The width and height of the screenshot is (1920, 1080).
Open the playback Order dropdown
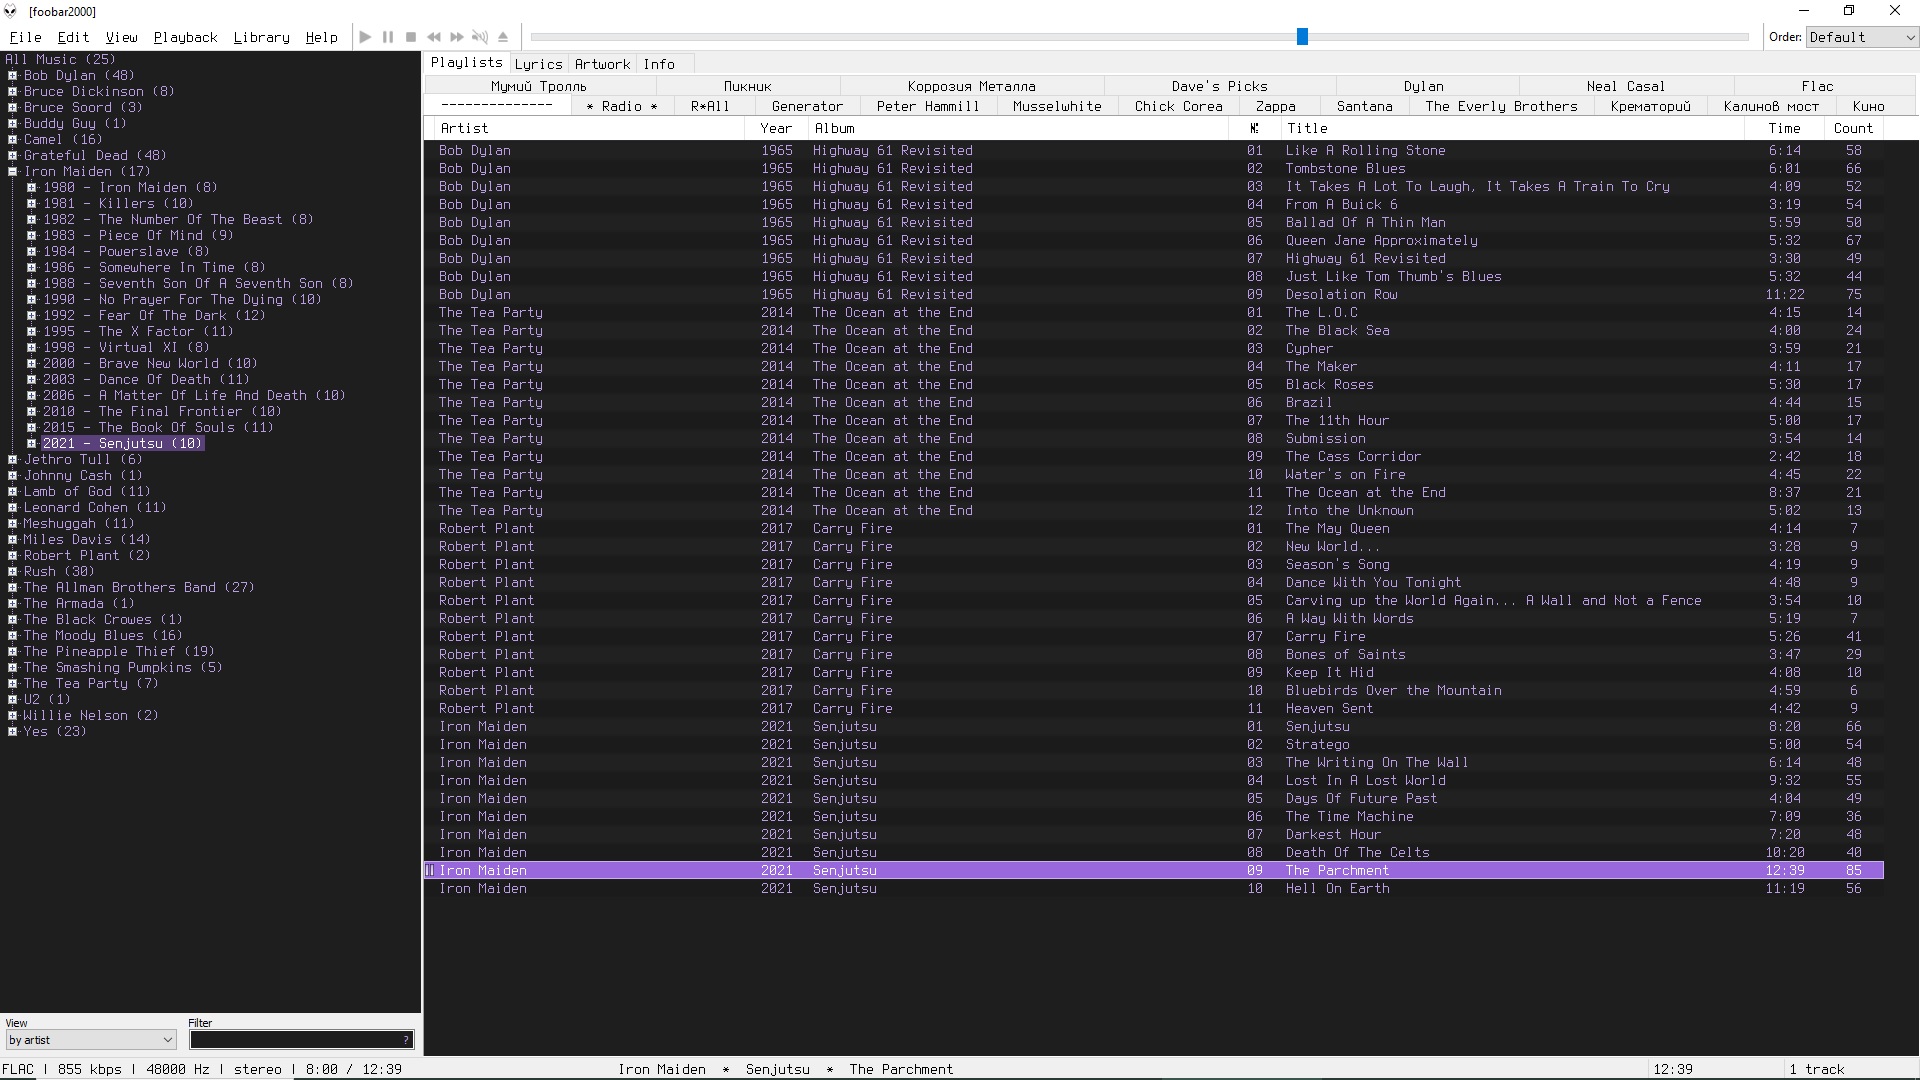pyautogui.click(x=1861, y=37)
